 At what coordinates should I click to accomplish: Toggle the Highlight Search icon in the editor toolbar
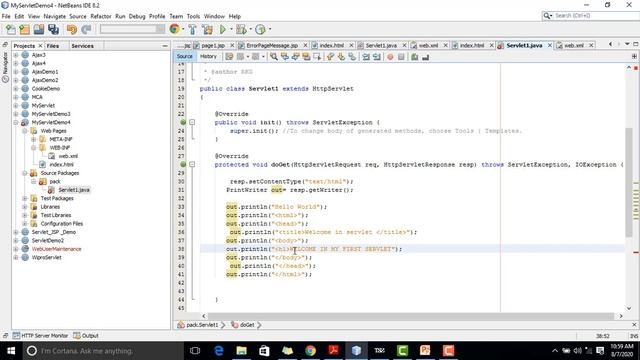pyautogui.click(x=306, y=57)
